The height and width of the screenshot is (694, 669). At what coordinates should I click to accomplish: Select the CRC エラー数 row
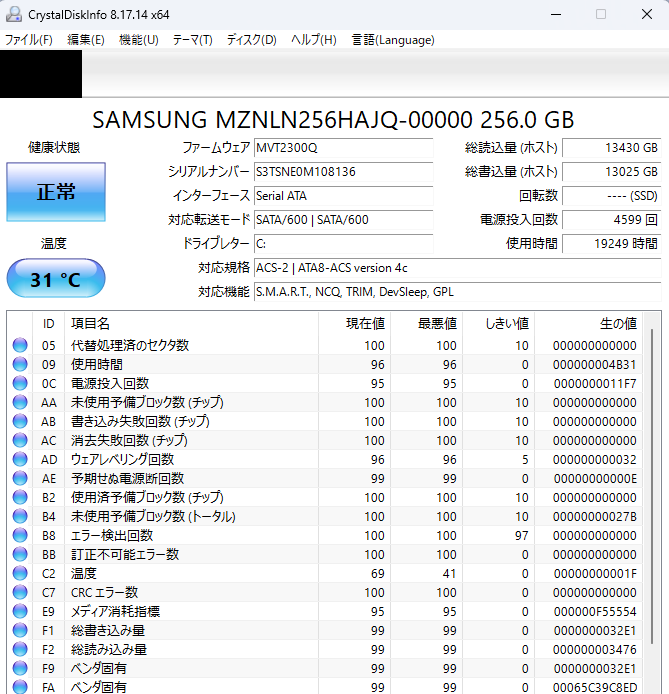325,593
